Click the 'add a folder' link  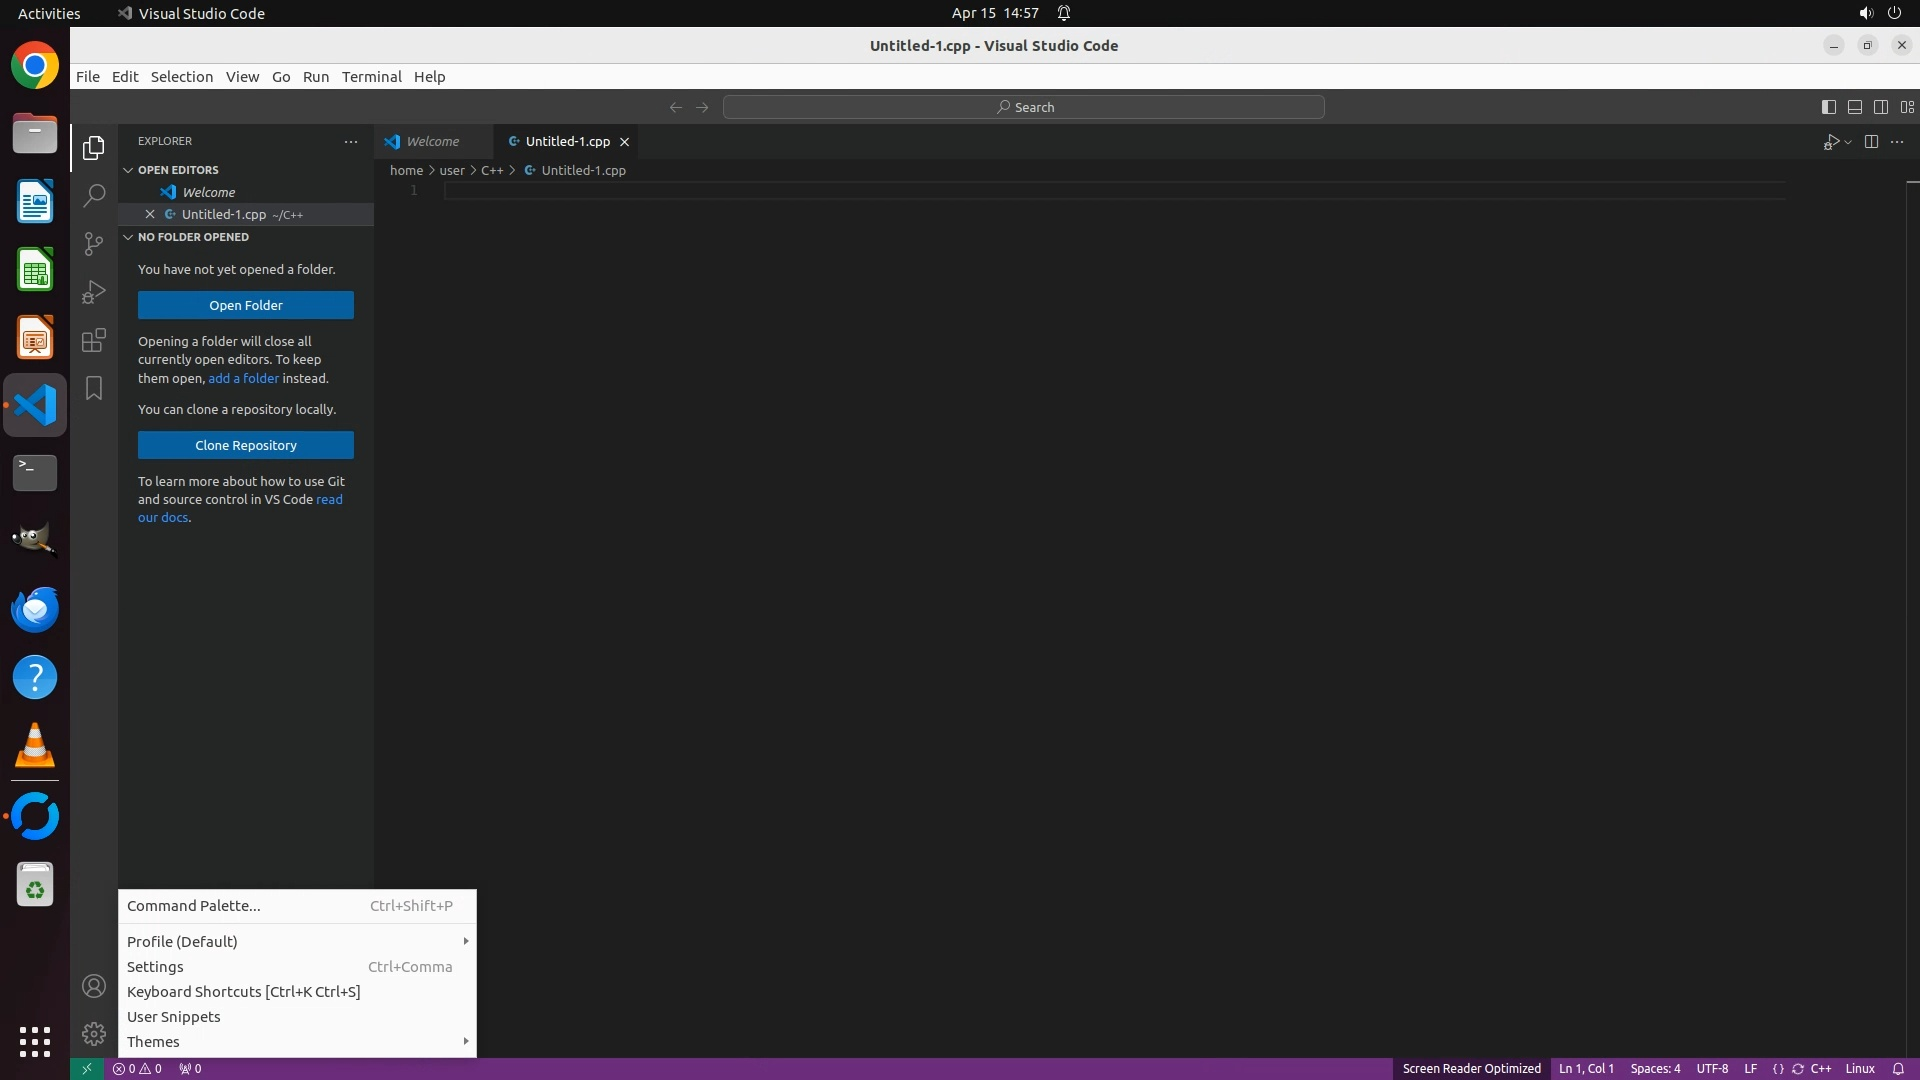(243, 378)
